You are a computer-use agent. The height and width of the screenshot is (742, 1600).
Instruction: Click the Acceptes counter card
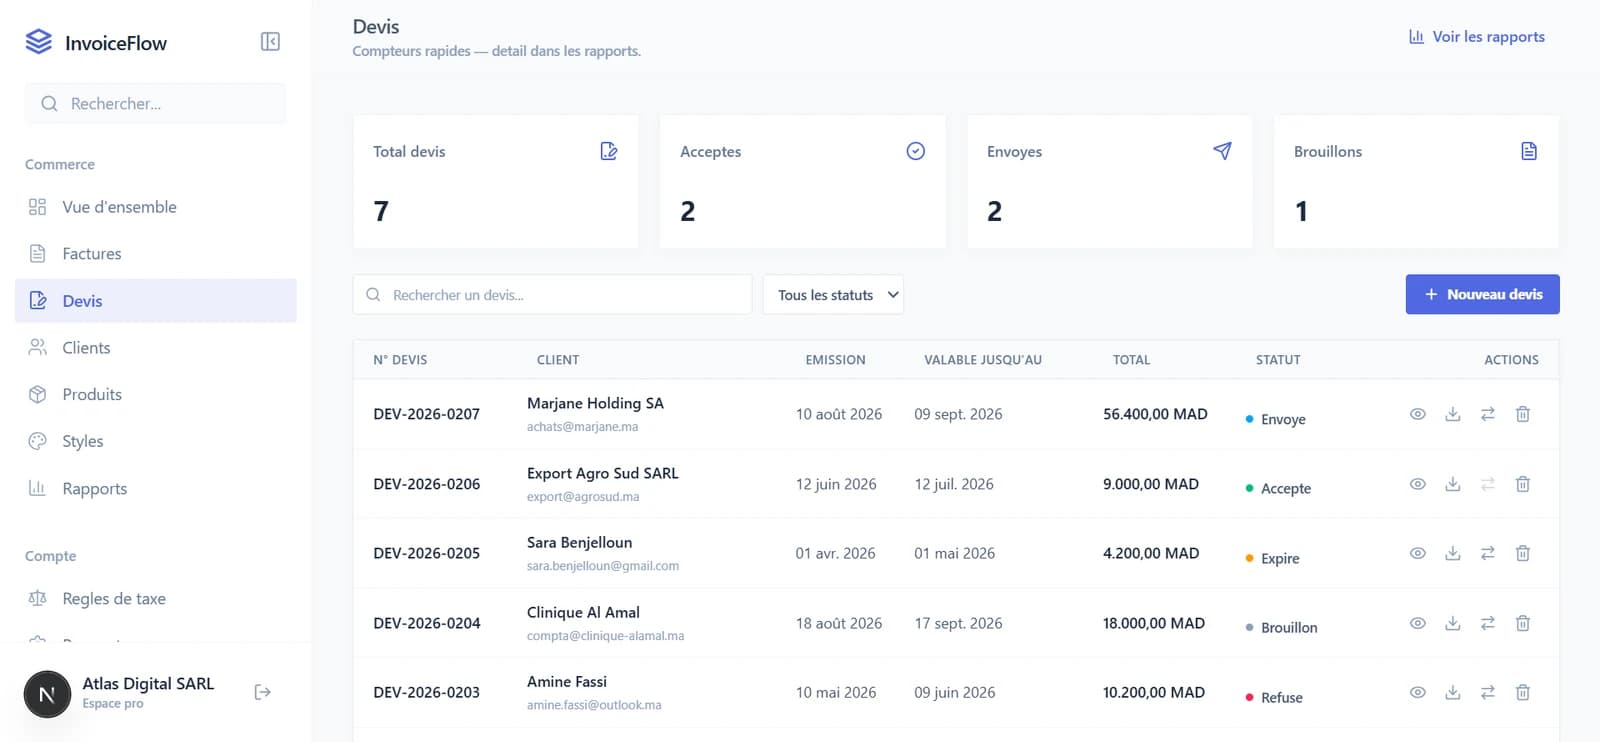[x=803, y=182]
